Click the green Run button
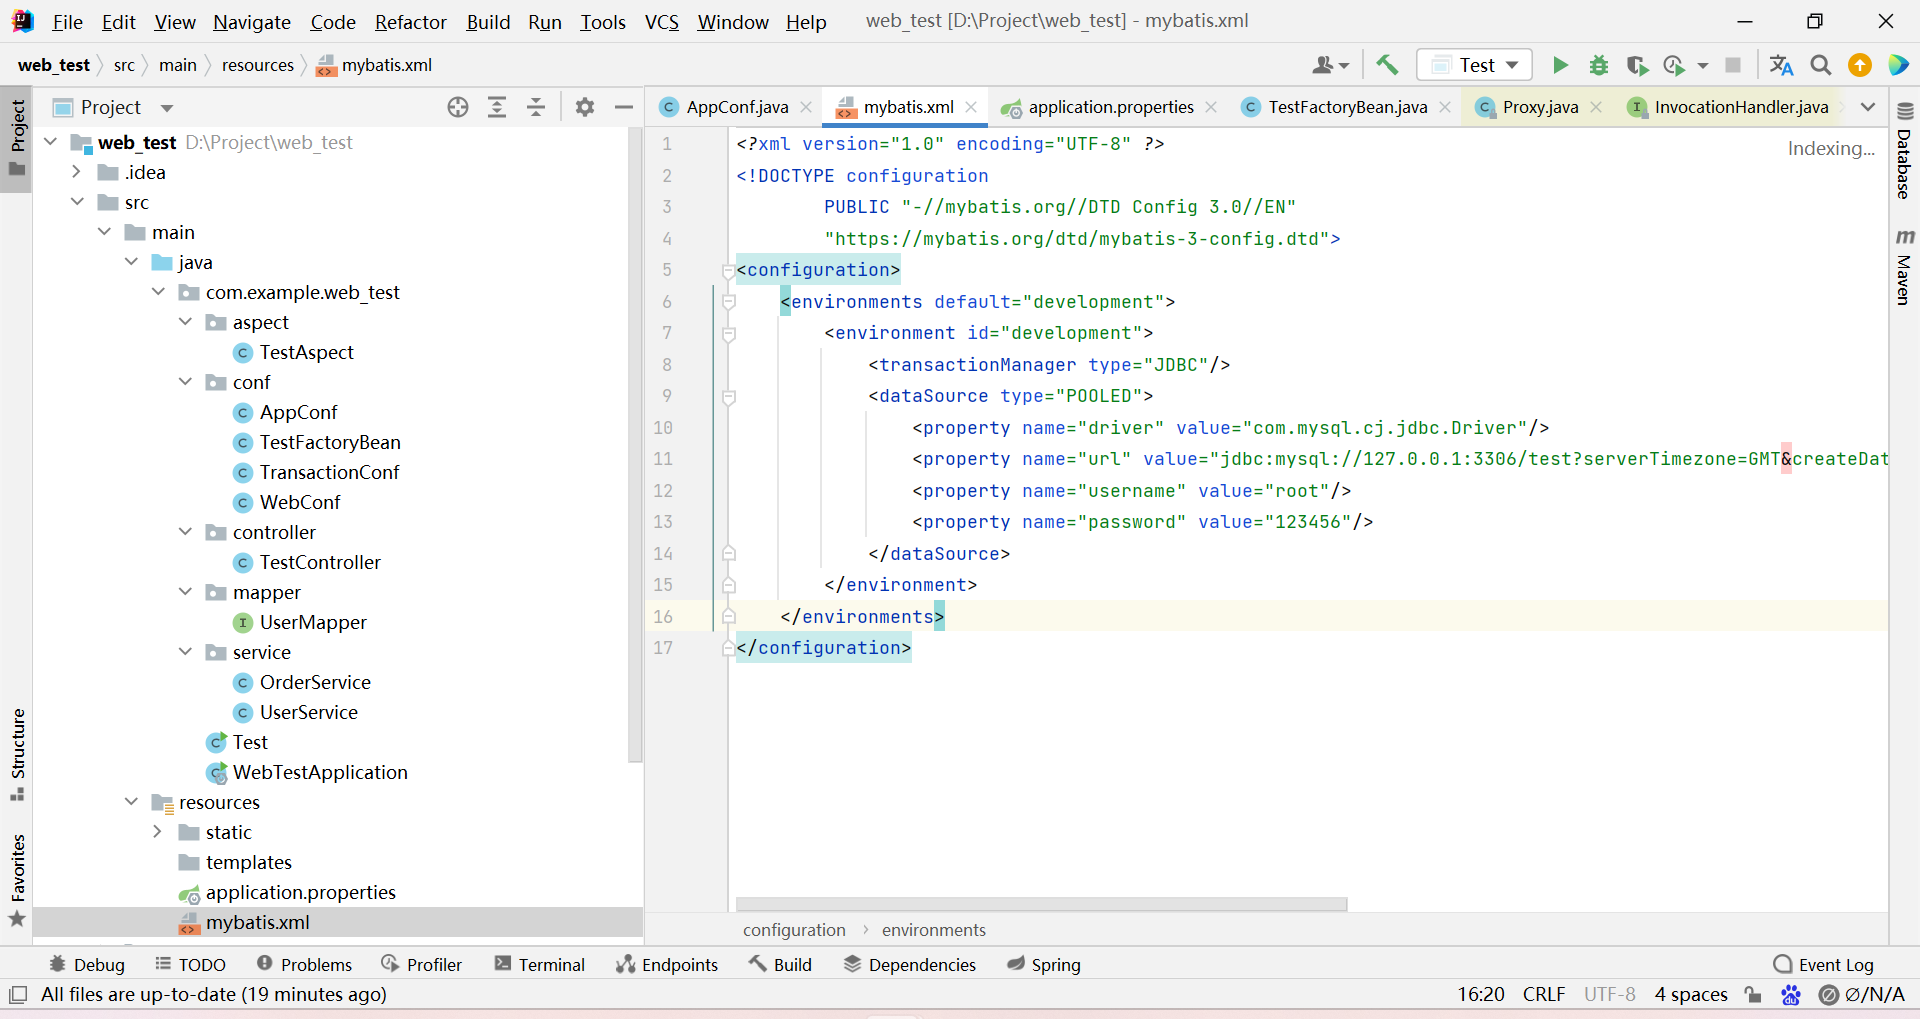This screenshot has height=1019, width=1920. coord(1560,65)
